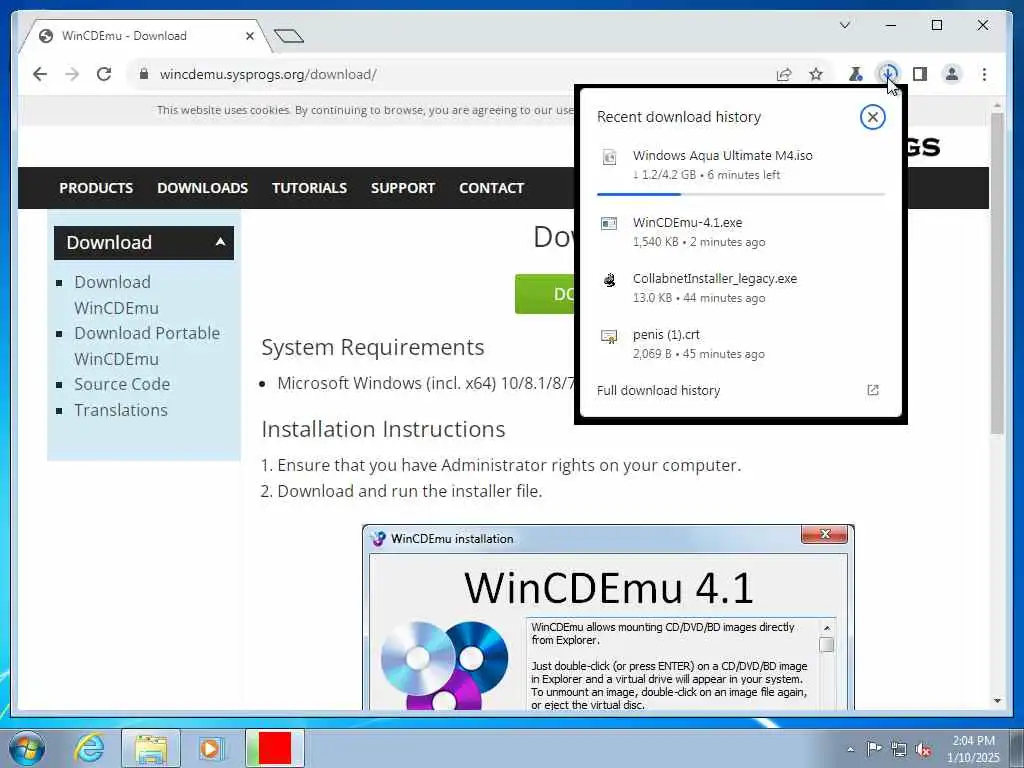The image size is (1024, 768).
Task: Click the muted volume tray icon
Action: 923,749
